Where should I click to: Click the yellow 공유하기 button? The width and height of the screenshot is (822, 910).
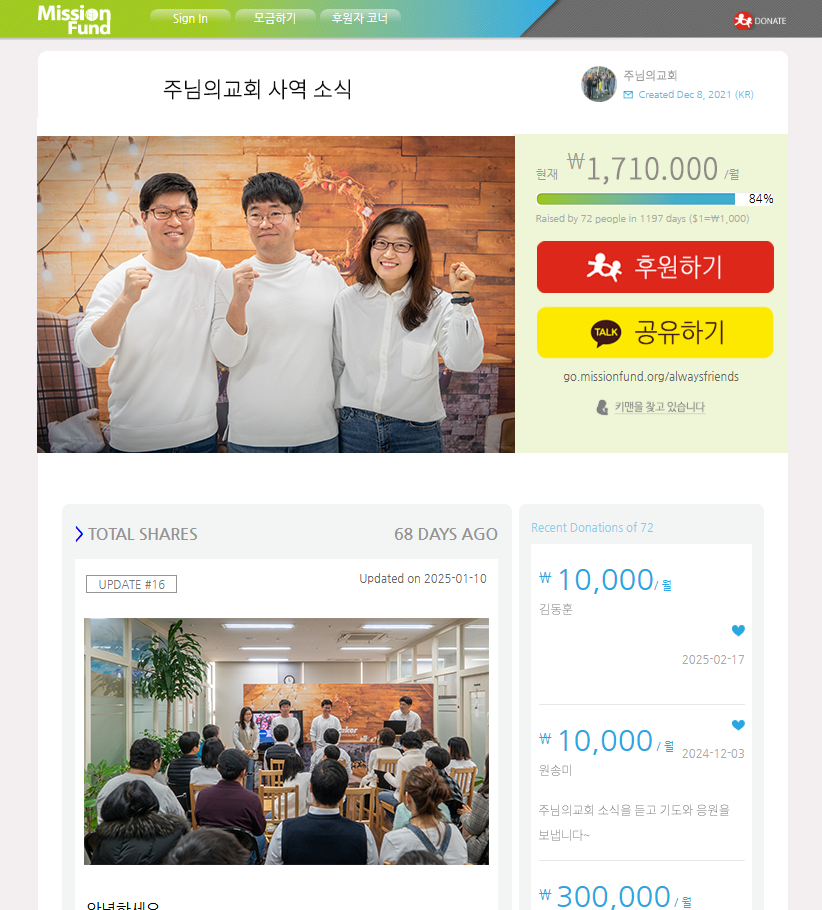coord(655,333)
